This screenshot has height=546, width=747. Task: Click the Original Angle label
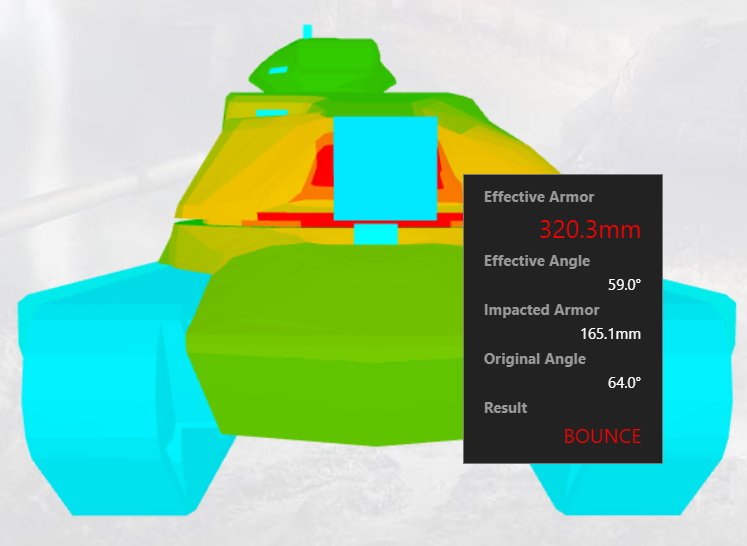coord(535,359)
